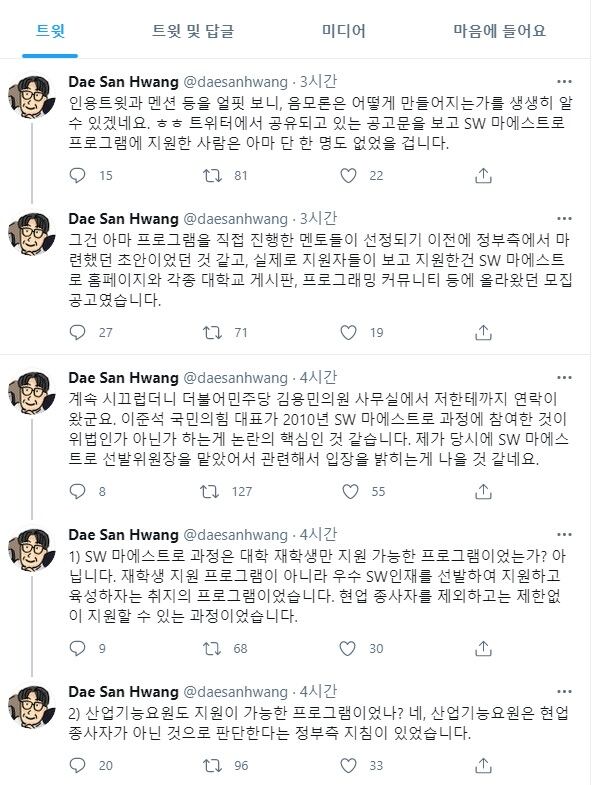Like the tweet with 22 likes
Screen dimensions: 601x785
pos(348,176)
